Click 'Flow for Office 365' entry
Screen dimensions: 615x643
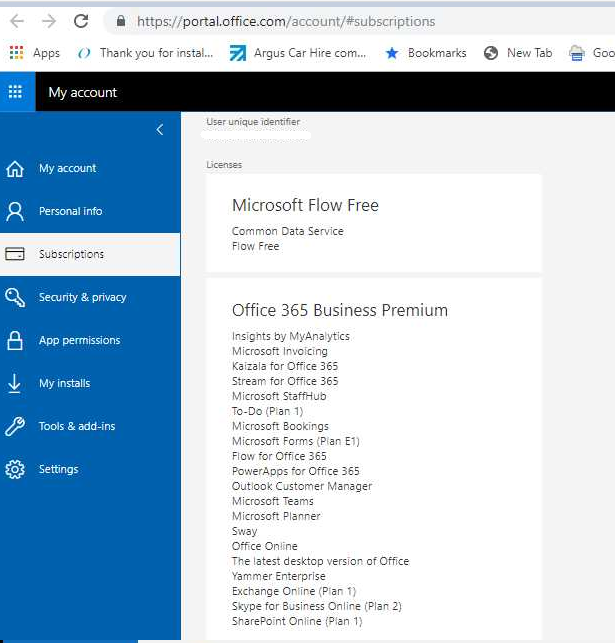pos(279,456)
